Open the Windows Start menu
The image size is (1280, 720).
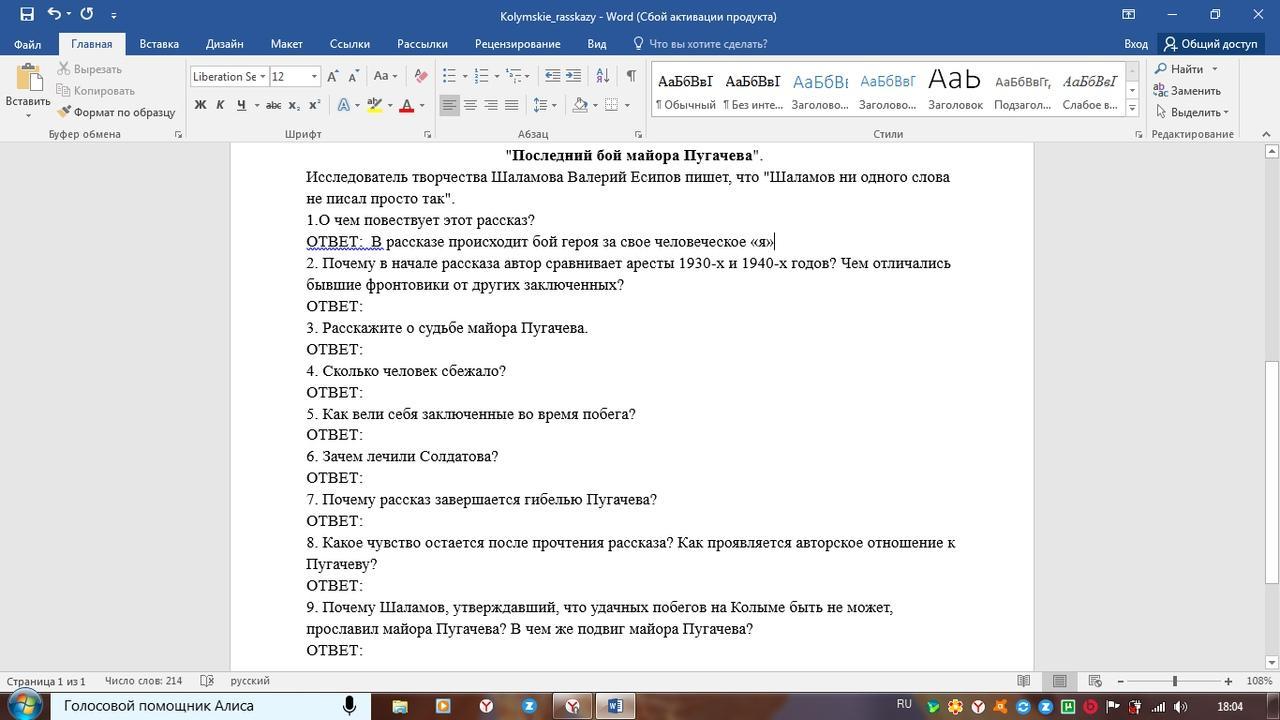[24, 706]
